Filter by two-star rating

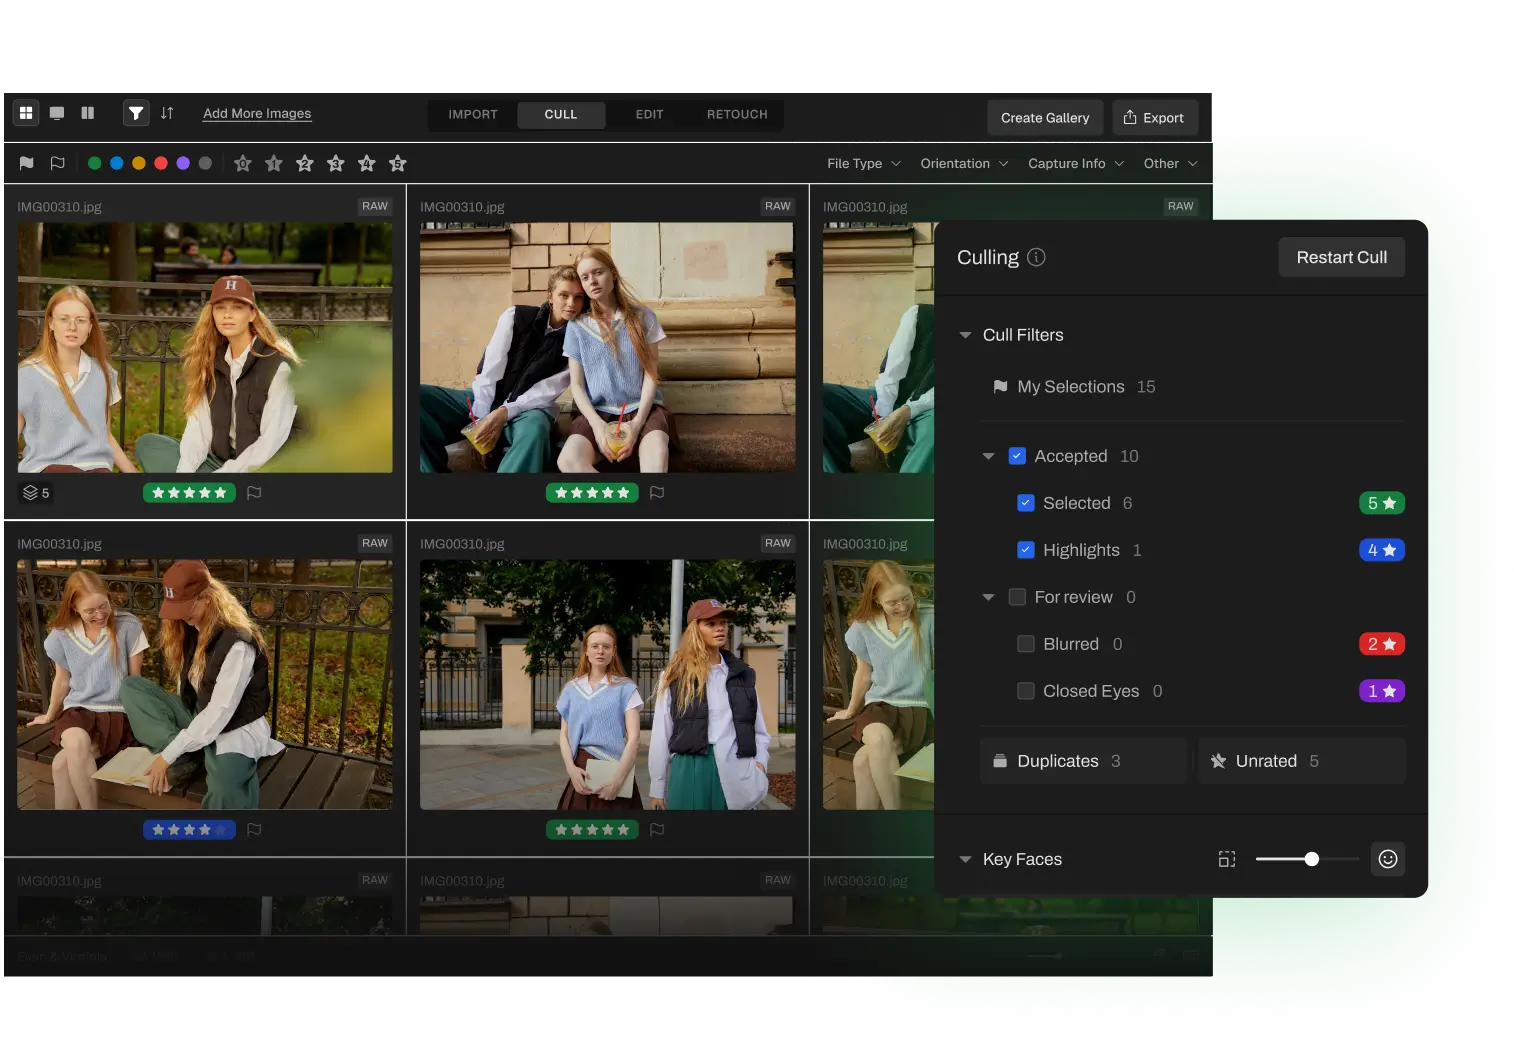click(305, 163)
